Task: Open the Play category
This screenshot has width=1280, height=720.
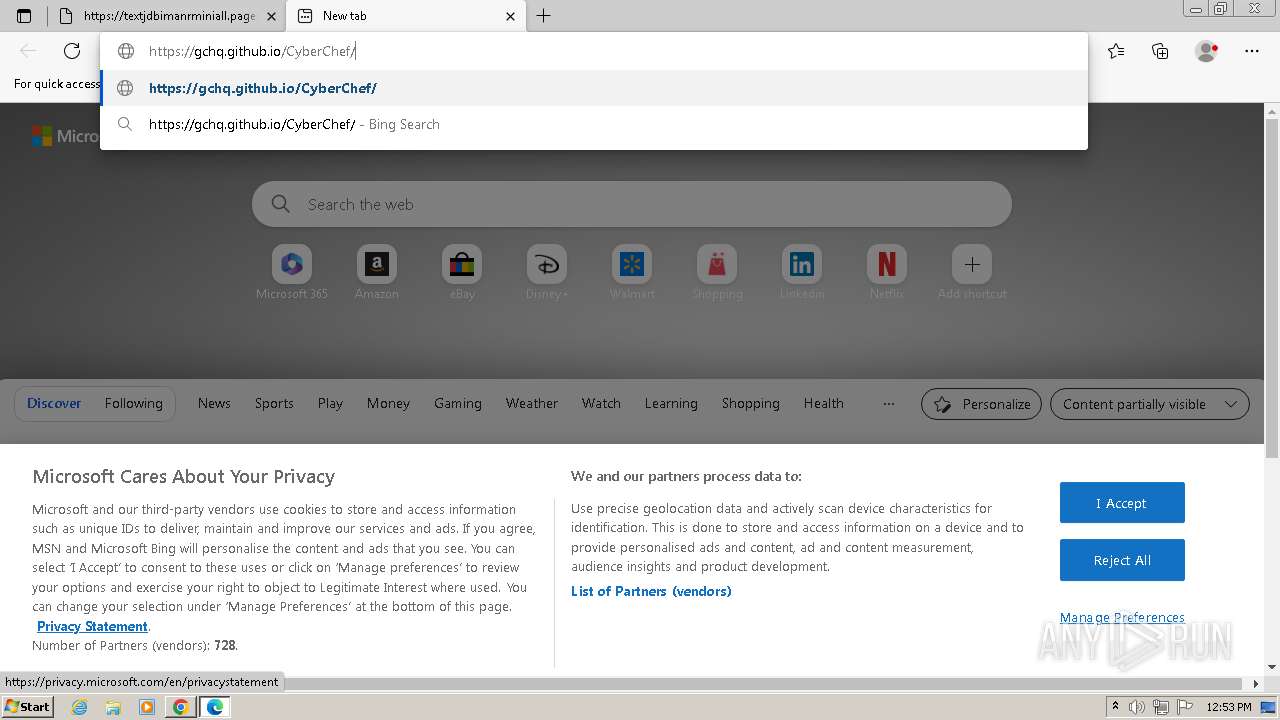Action: 330,404
